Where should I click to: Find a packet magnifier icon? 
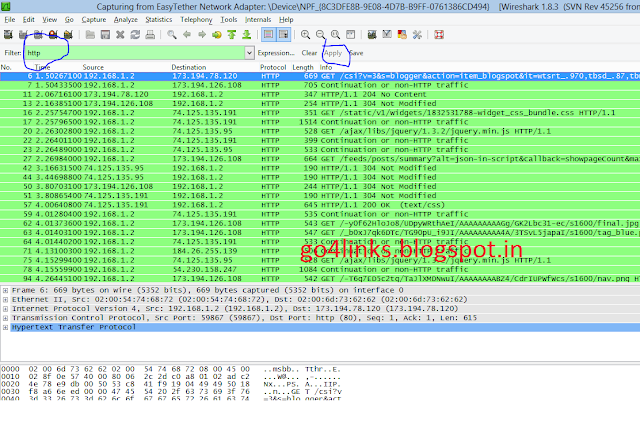172,35
